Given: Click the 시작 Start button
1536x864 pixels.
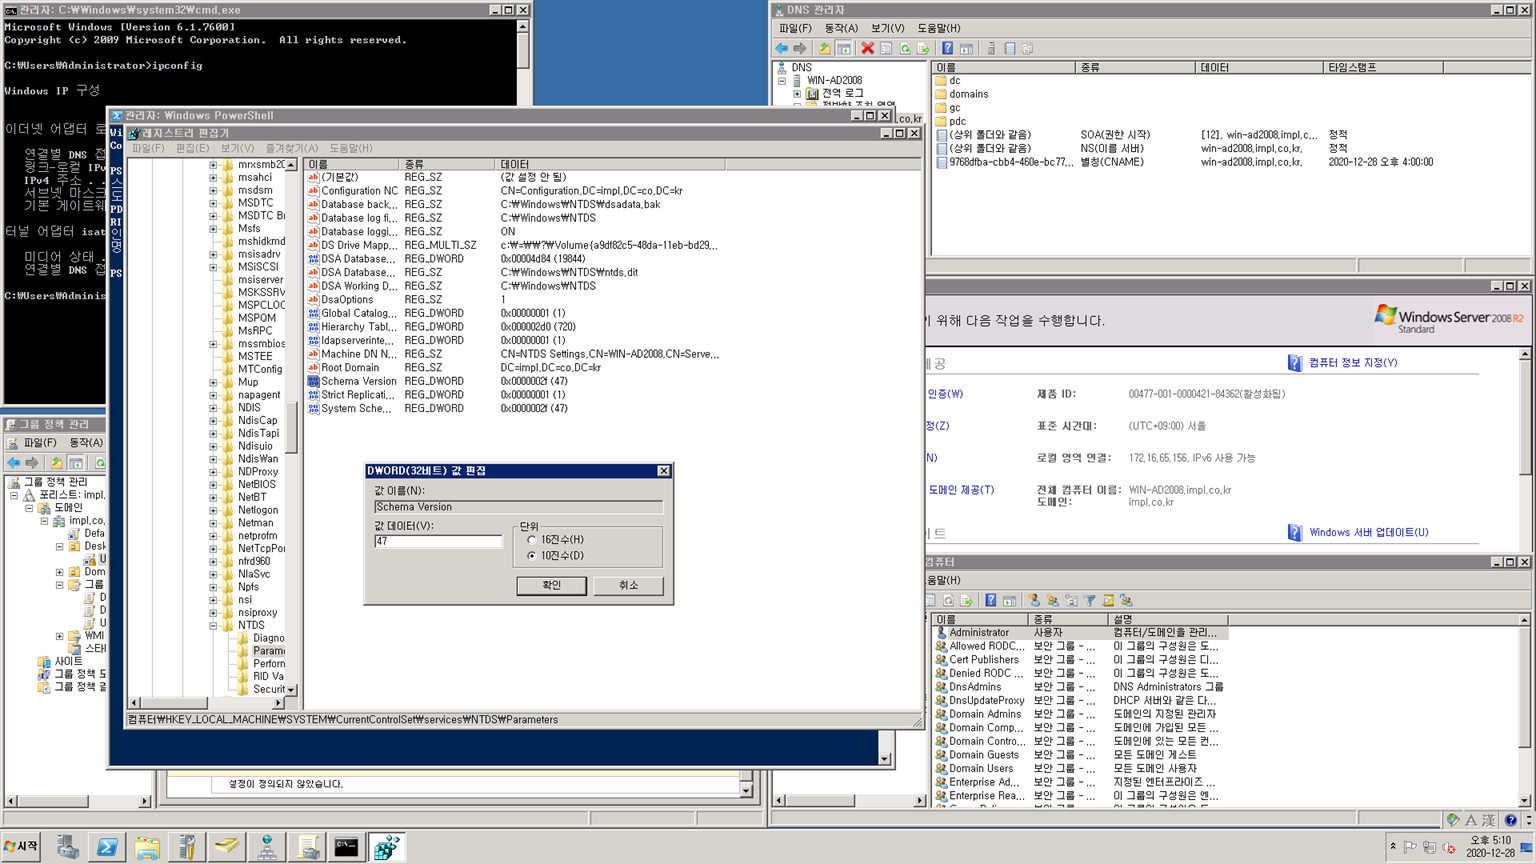Looking at the screenshot, I should tap(21, 847).
